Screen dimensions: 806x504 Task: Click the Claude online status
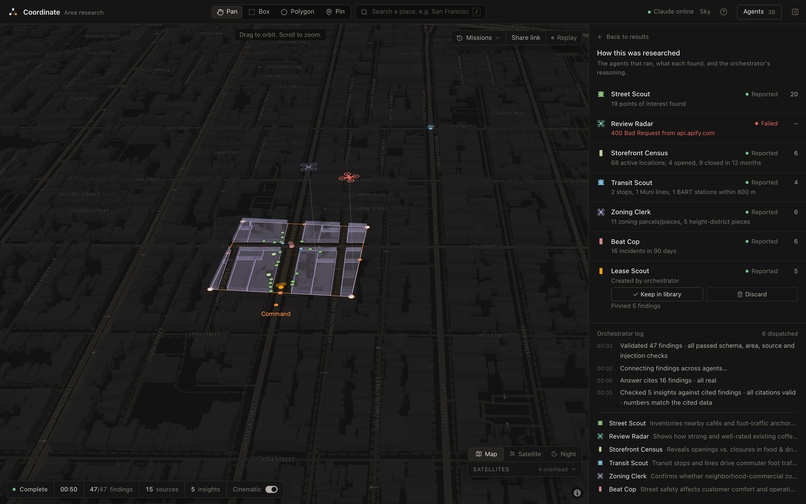click(670, 12)
